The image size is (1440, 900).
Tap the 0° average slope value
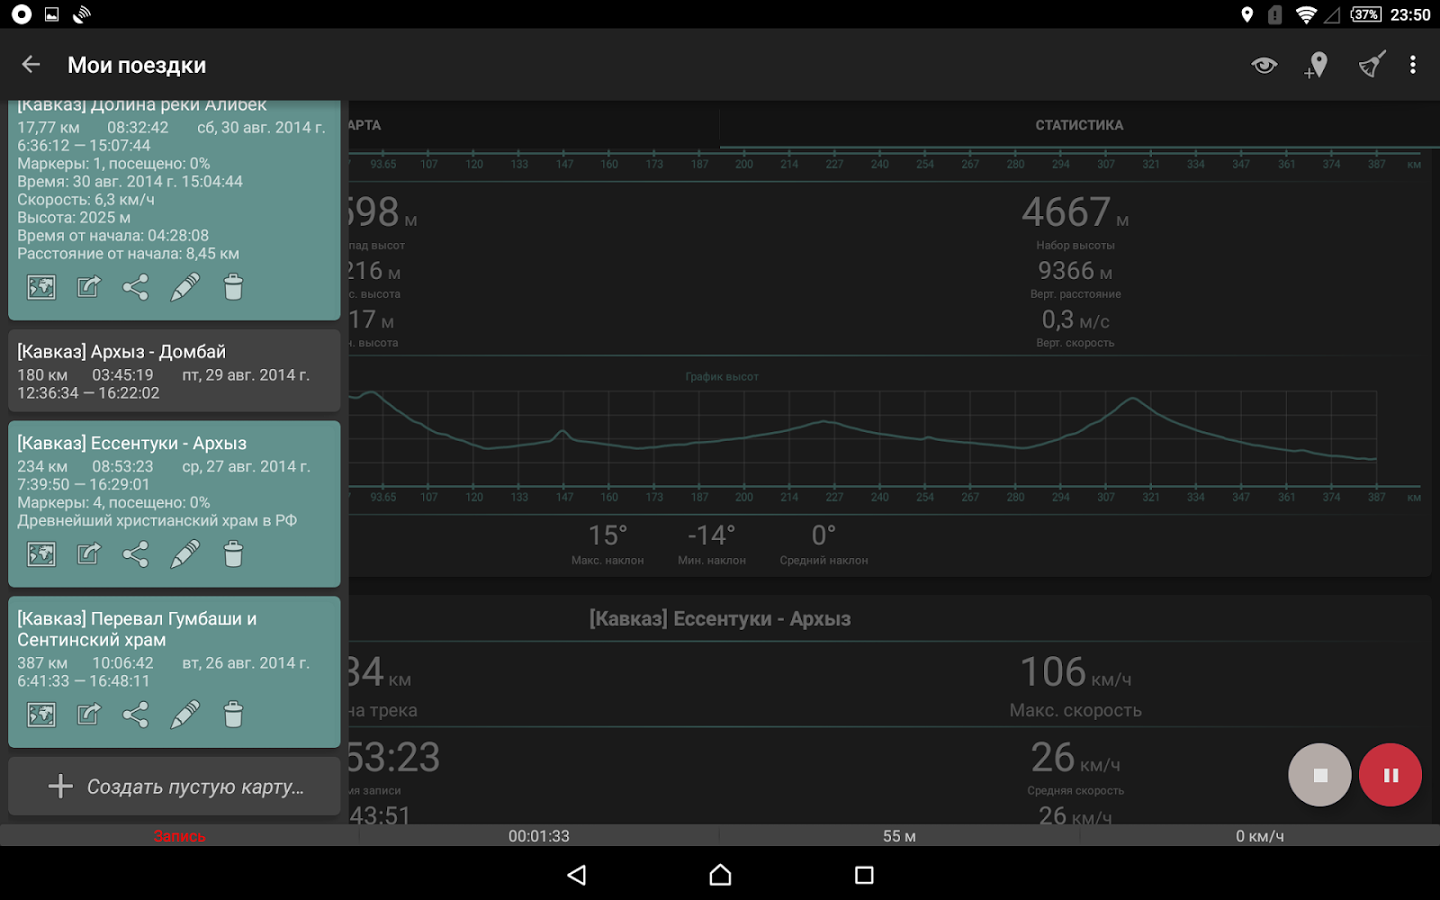point(823,536)
